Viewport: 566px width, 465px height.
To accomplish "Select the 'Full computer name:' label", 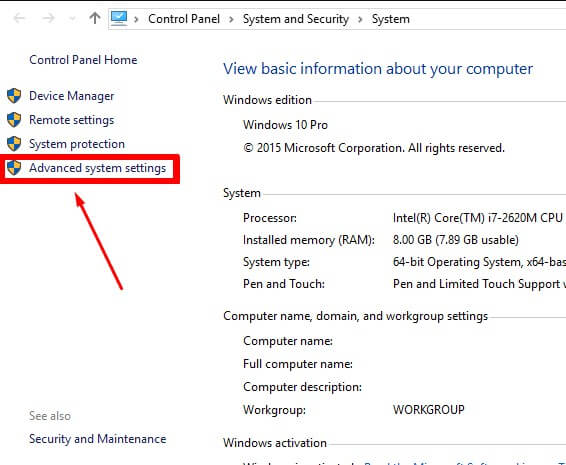I will click(298, 364).
